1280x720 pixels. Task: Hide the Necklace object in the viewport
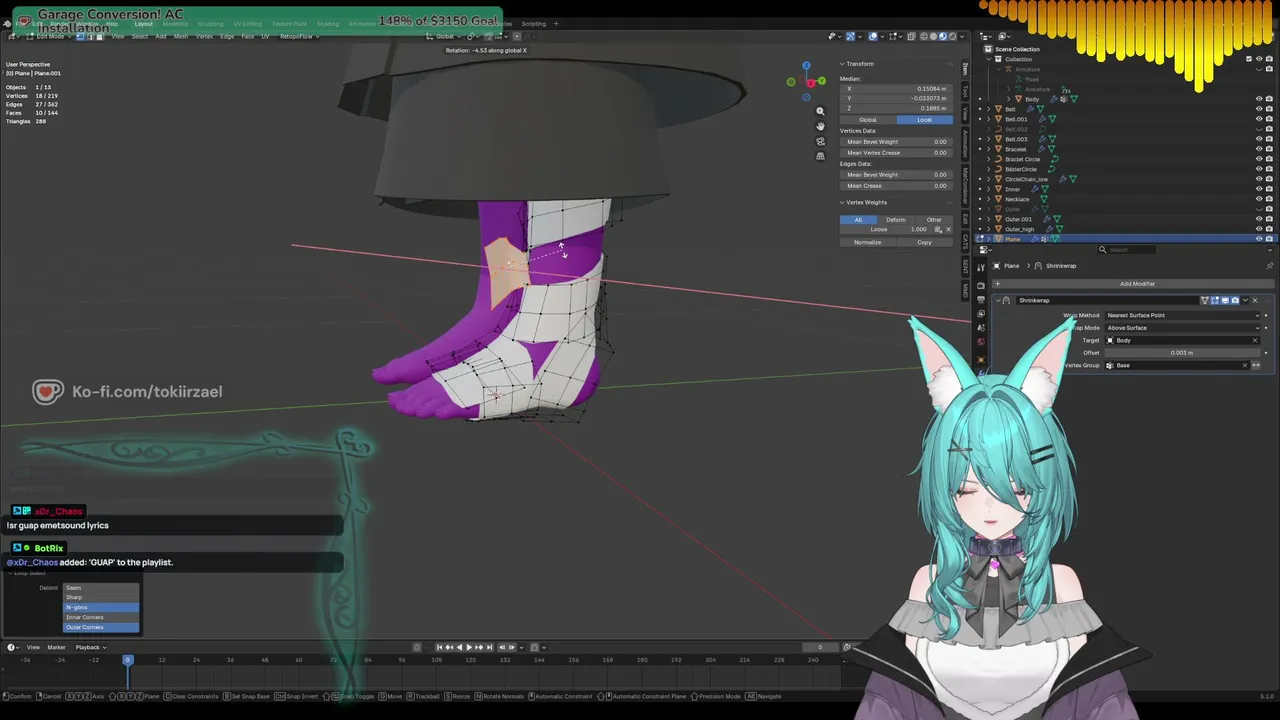[x=1258, y=199]
